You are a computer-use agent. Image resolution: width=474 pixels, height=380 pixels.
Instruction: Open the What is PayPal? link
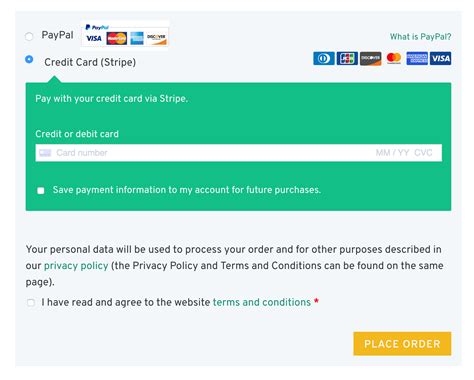(420, 37)
